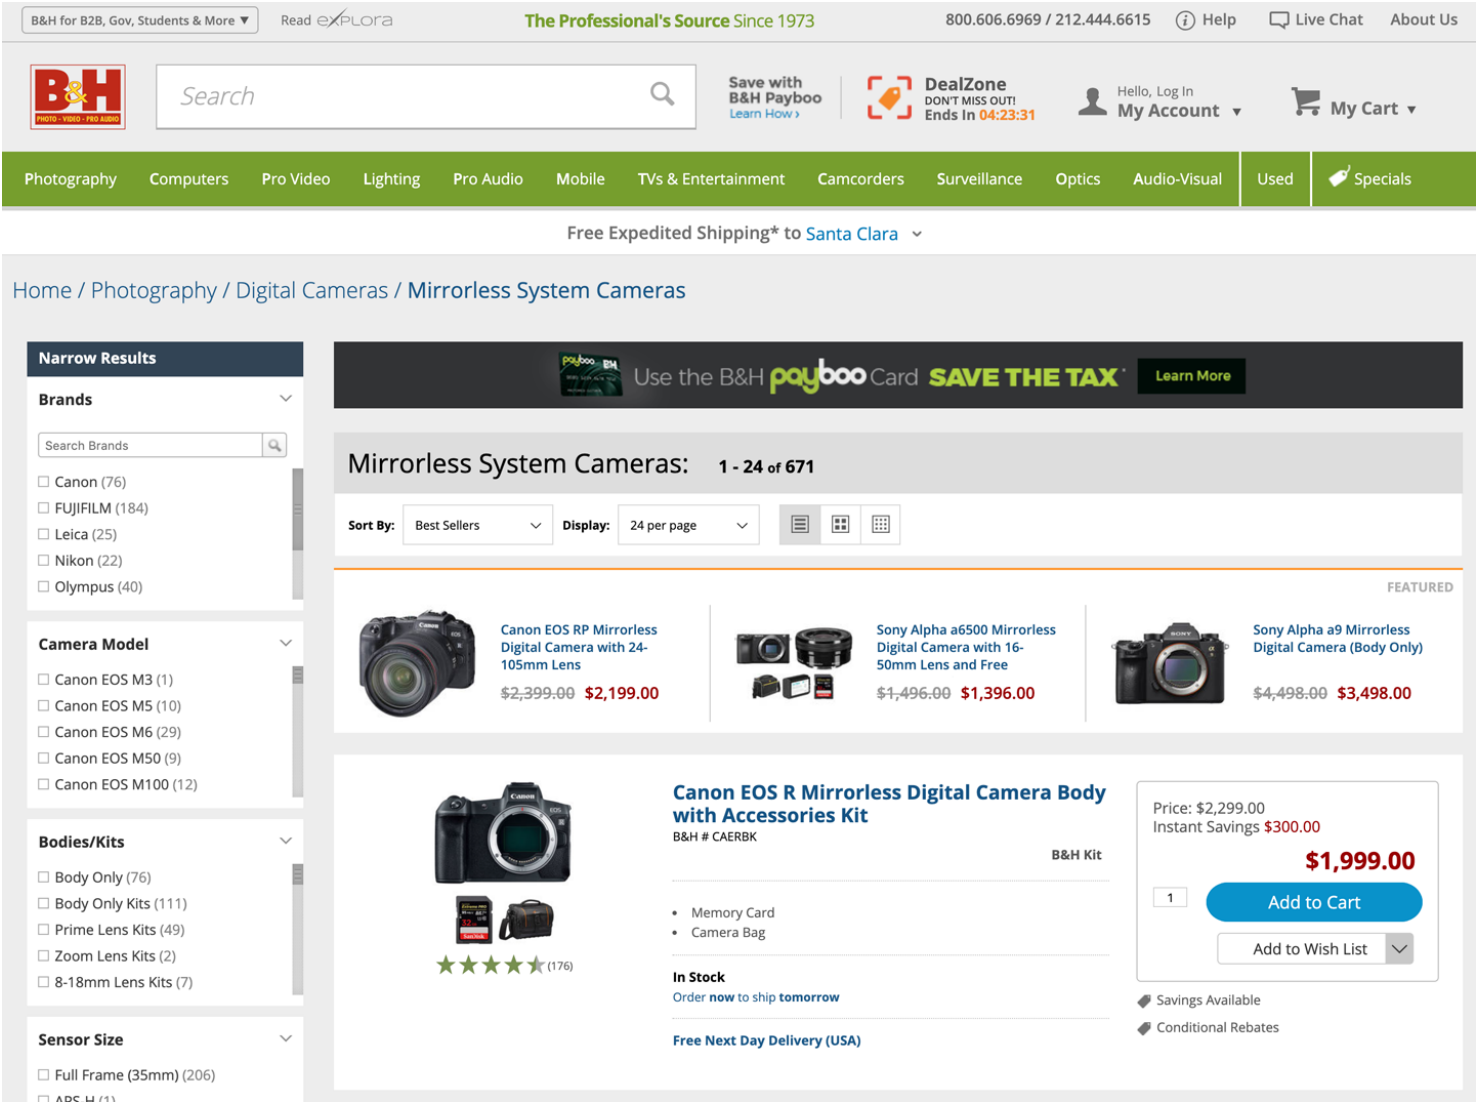This screenshot has height=1104, width=1476.
Task: Open the Canon EOS RP featured thumbnail
Action: (418, 662)
